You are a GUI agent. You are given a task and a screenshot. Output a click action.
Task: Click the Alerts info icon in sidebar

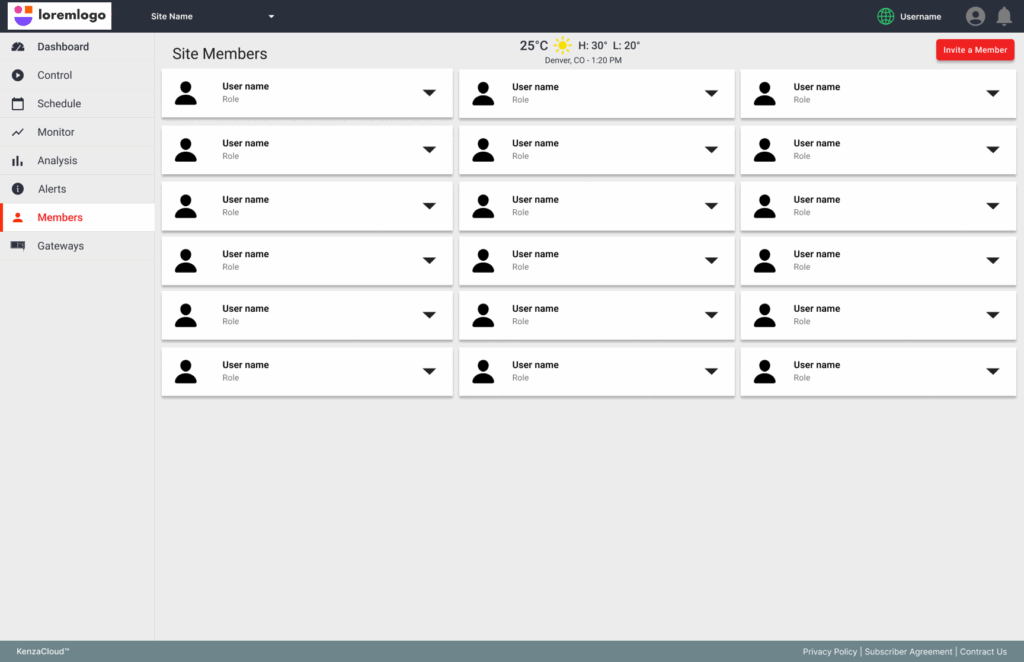pyautogui.click(x=18, y=189)
